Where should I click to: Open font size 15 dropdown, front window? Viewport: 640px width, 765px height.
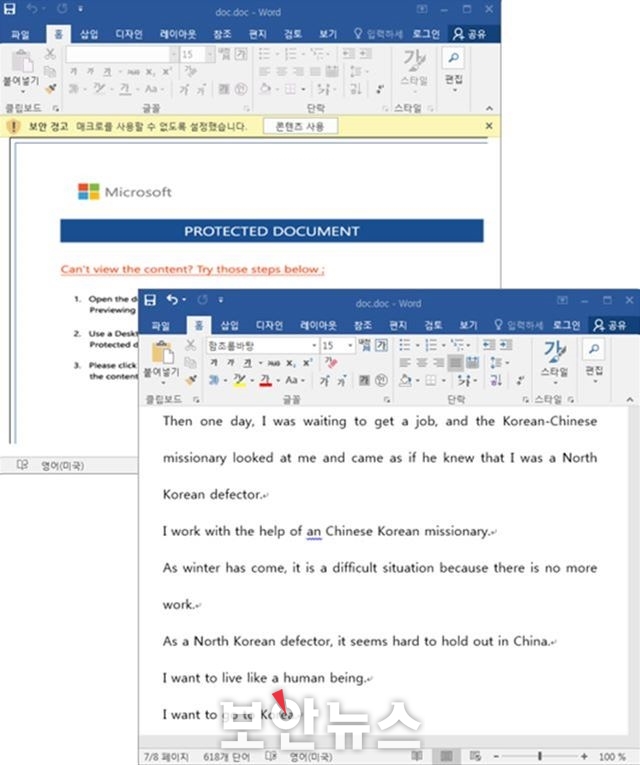click(350, 345)
